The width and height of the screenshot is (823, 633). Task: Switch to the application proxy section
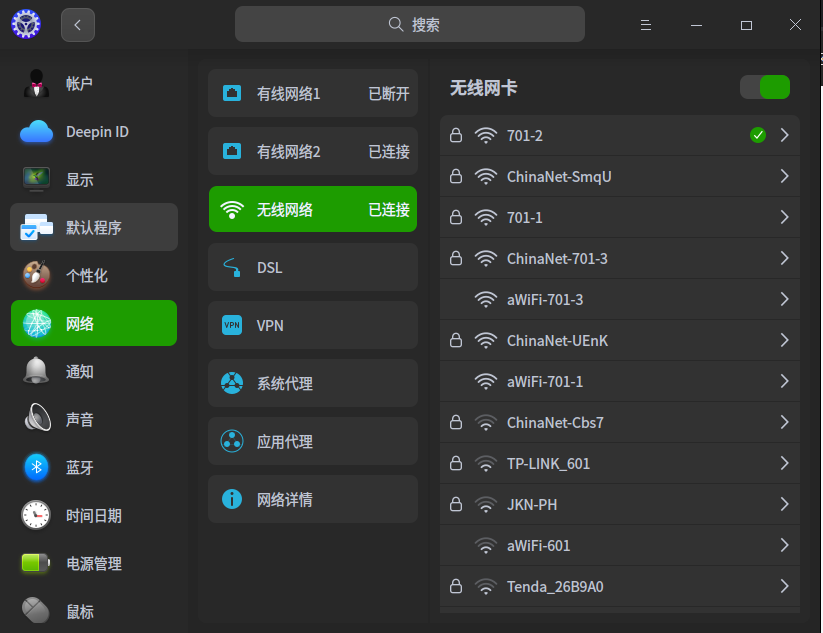(x=313, y=441)
